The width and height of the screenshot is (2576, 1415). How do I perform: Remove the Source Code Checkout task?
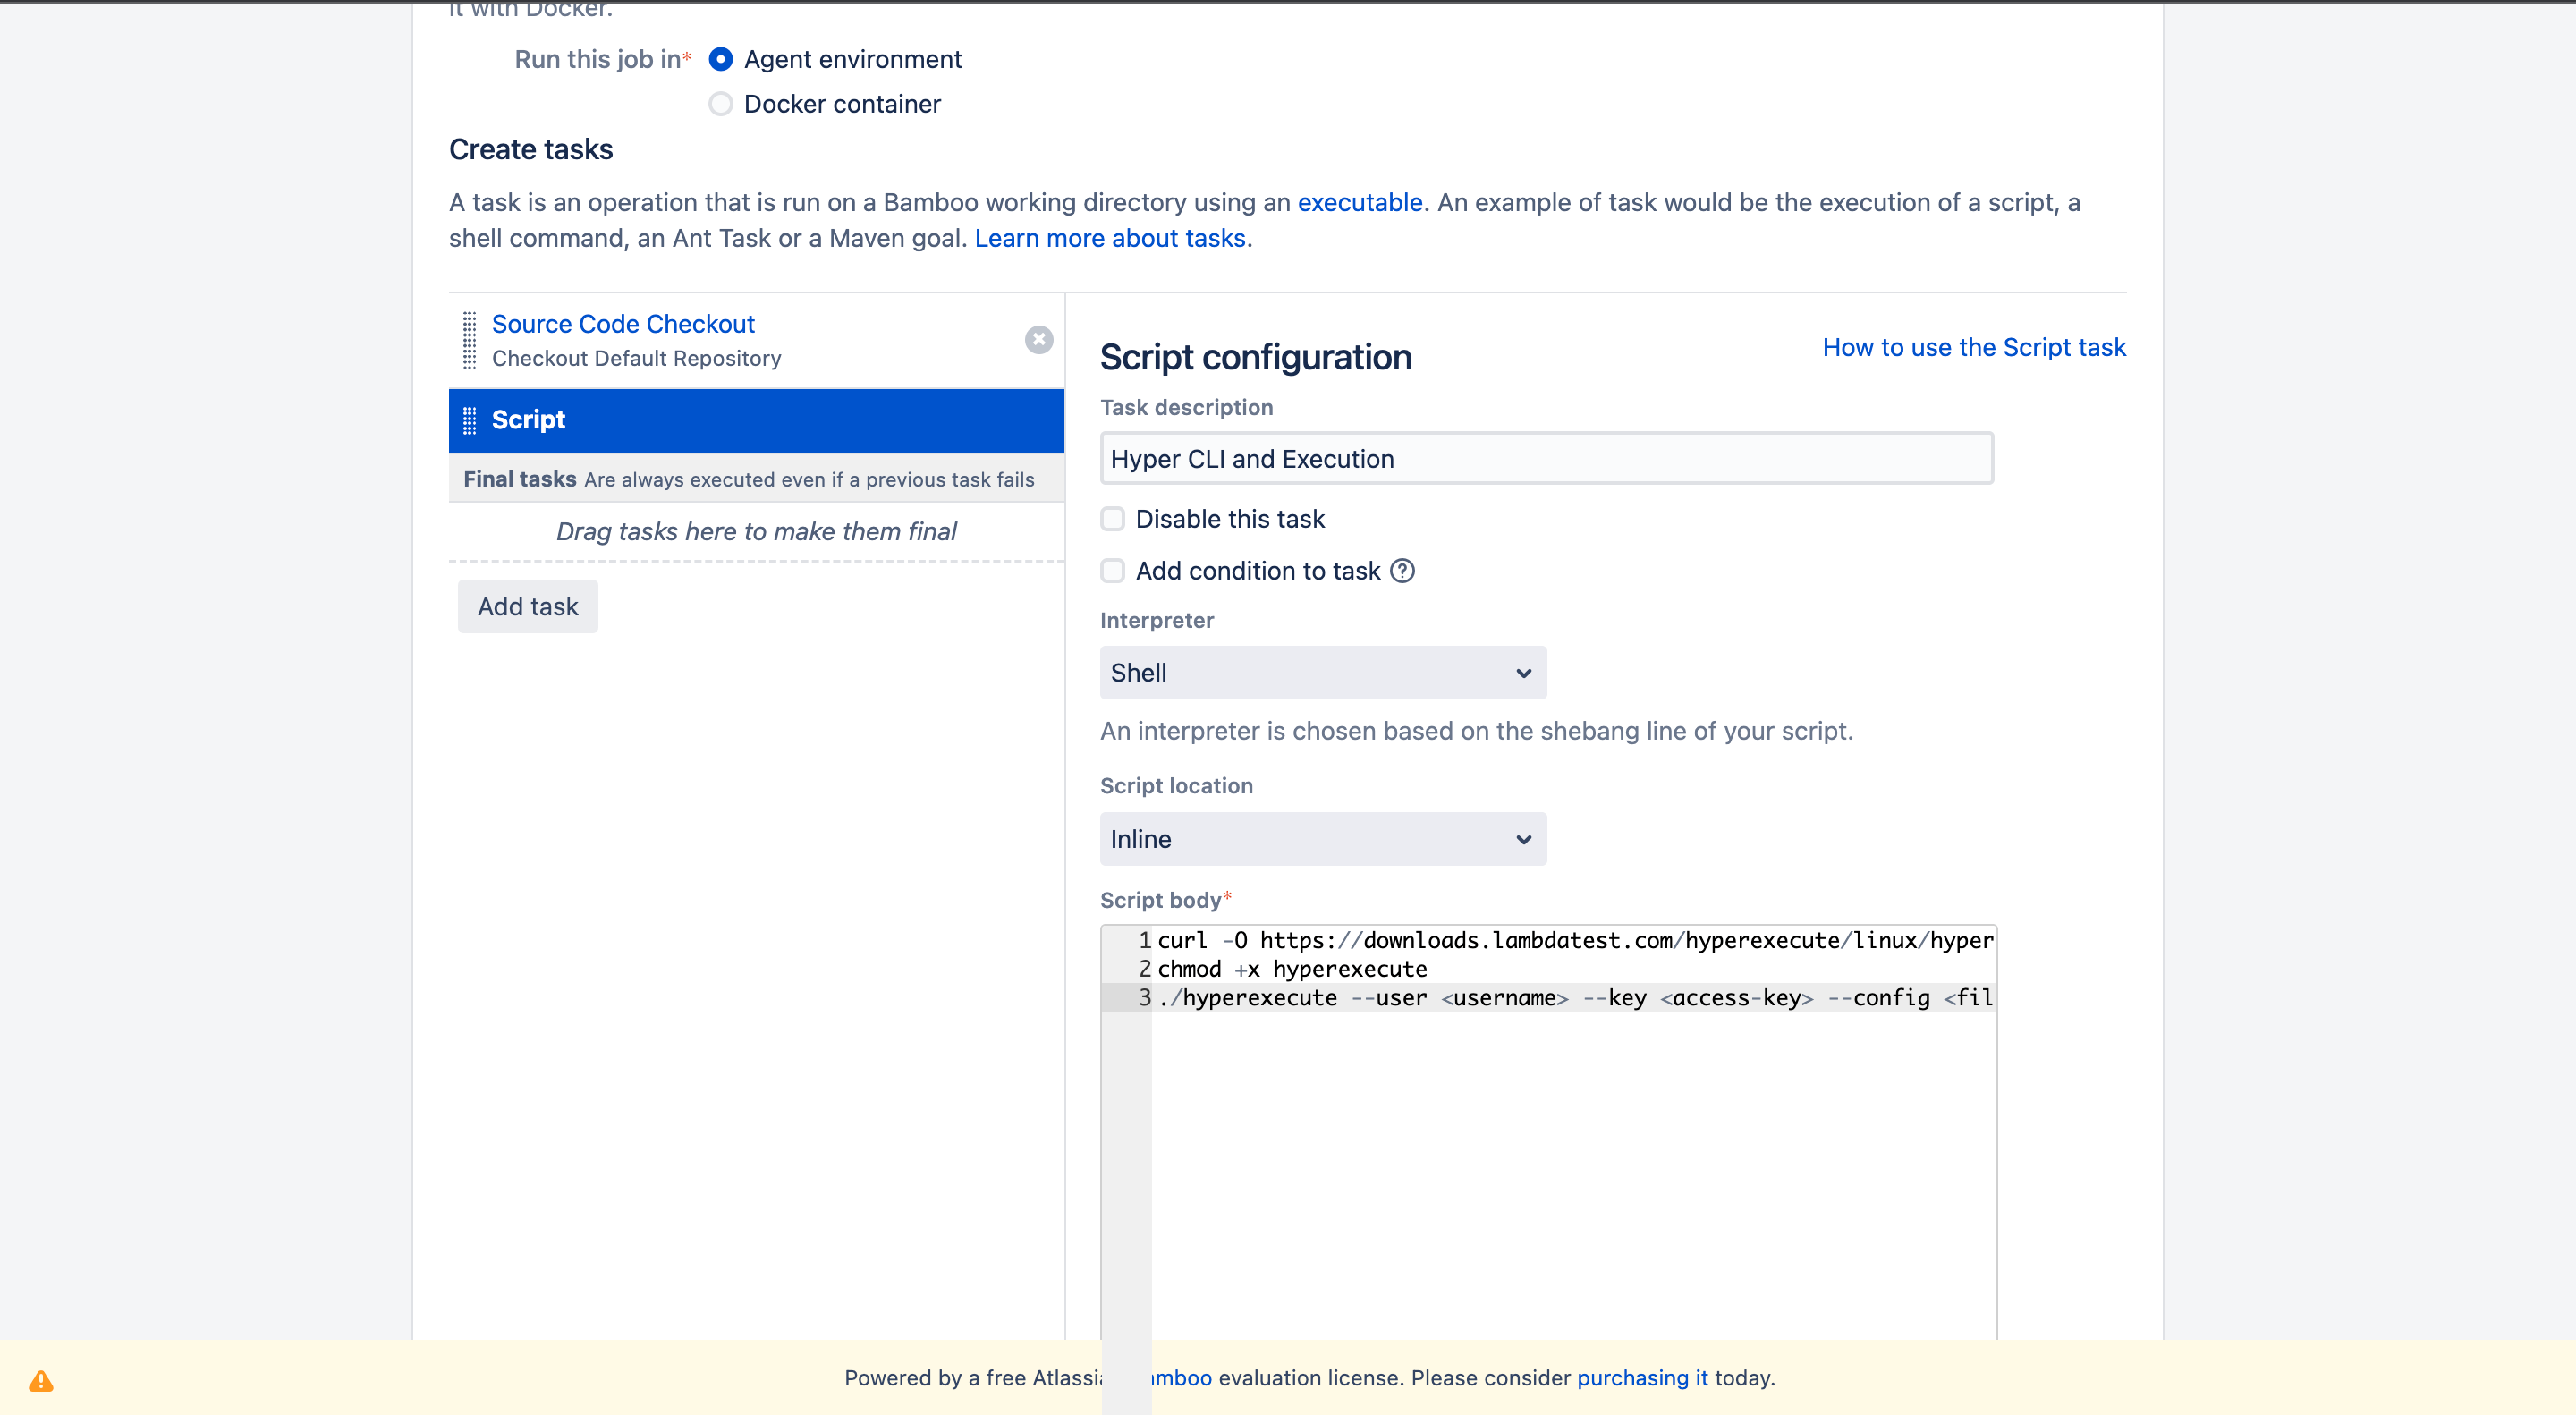pyautogui.click(x=1038, y=340)
